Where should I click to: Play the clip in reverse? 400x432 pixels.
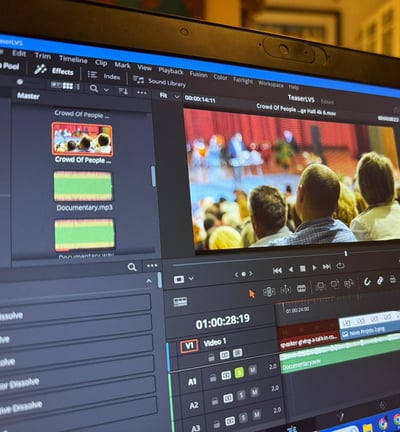(x=291, y=269)
